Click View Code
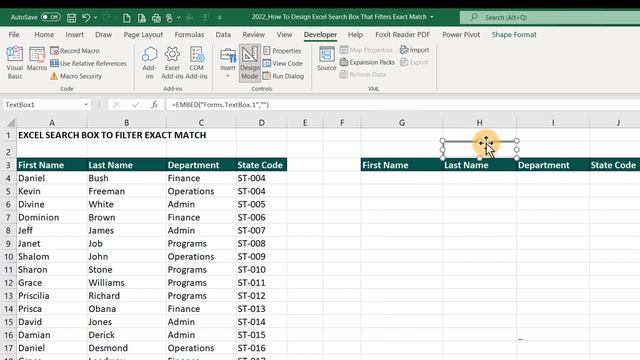The height and width of the screenshot is (360, 640). [x=283, y=63]
